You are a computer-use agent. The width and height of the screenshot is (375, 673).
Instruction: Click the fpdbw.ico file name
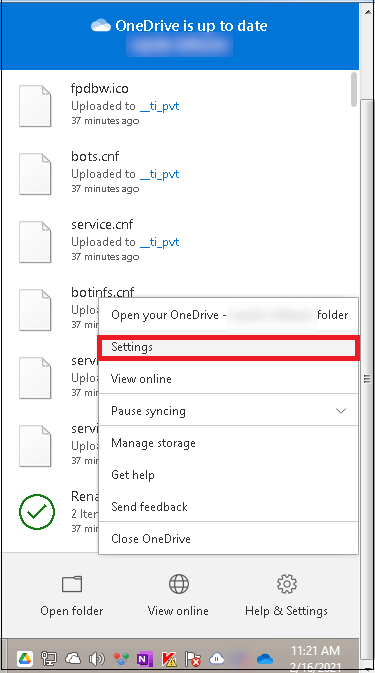pyautogui.click(x=100, y=88)
